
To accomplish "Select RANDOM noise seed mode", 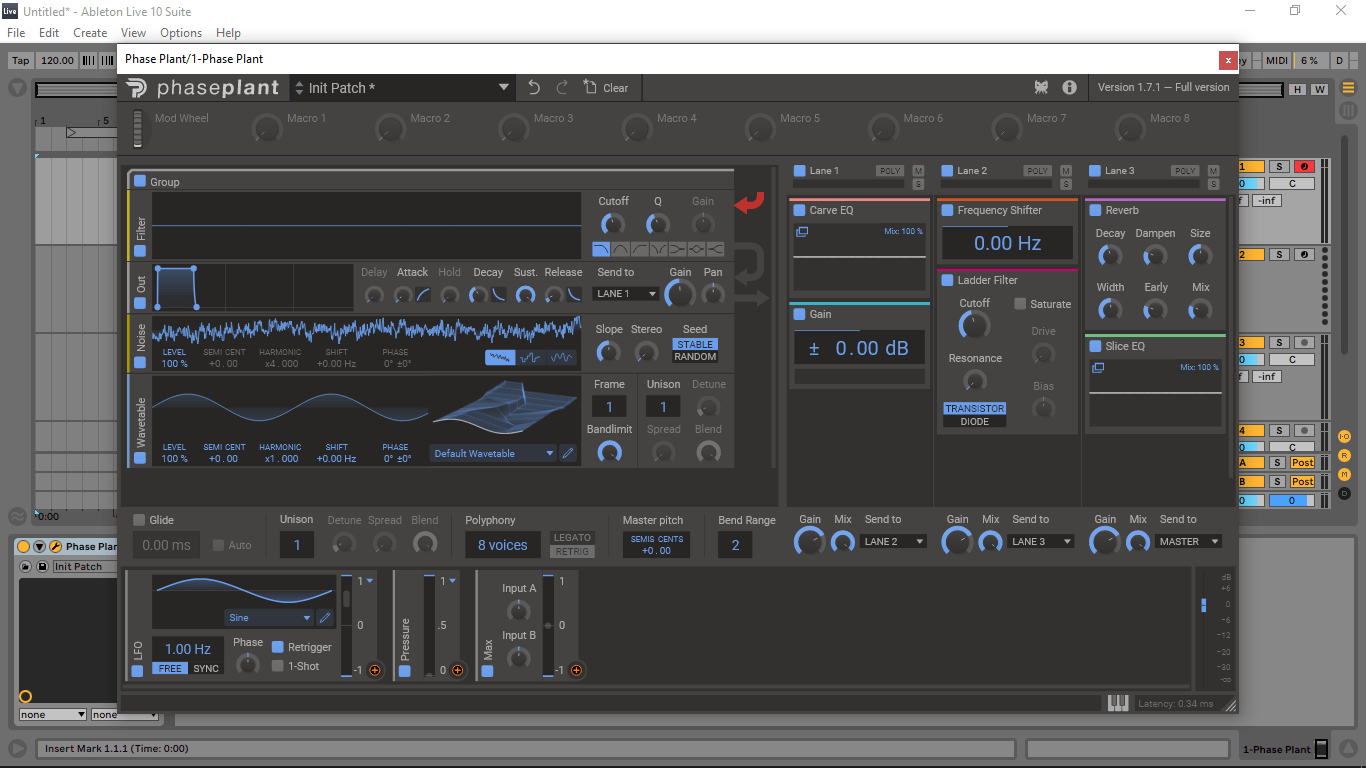I will tap(695, 357).
